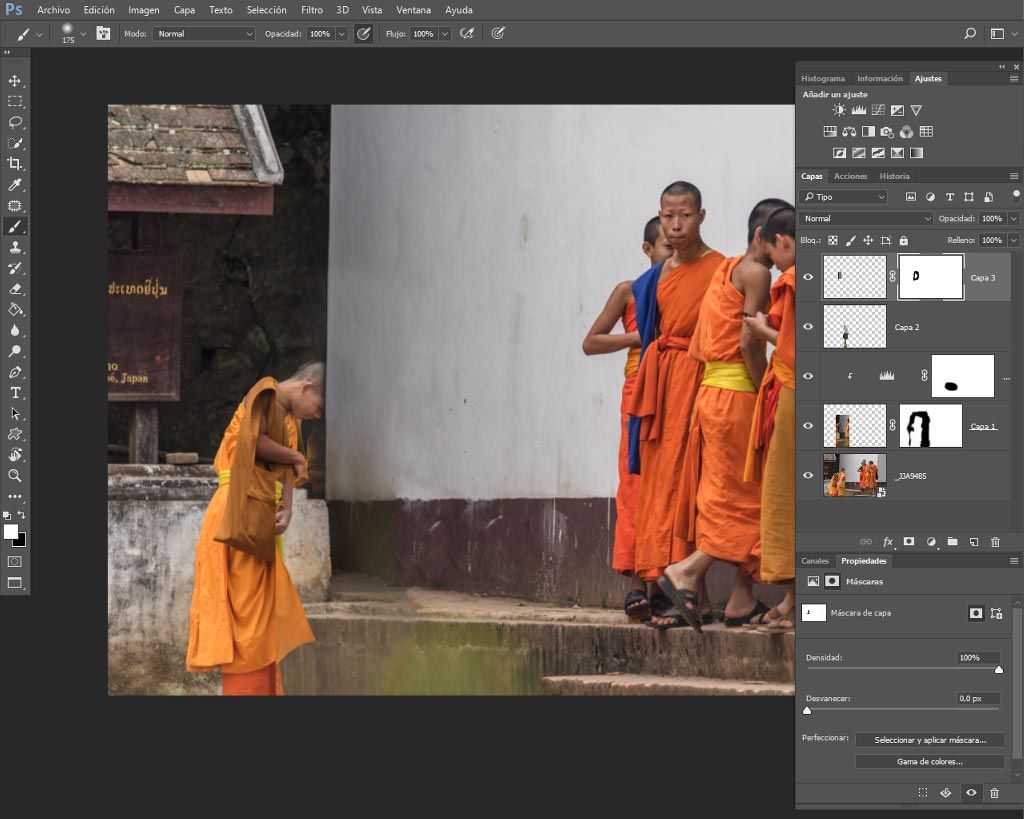
Task: Click the foreground color swatch
Action: [10, 532]
